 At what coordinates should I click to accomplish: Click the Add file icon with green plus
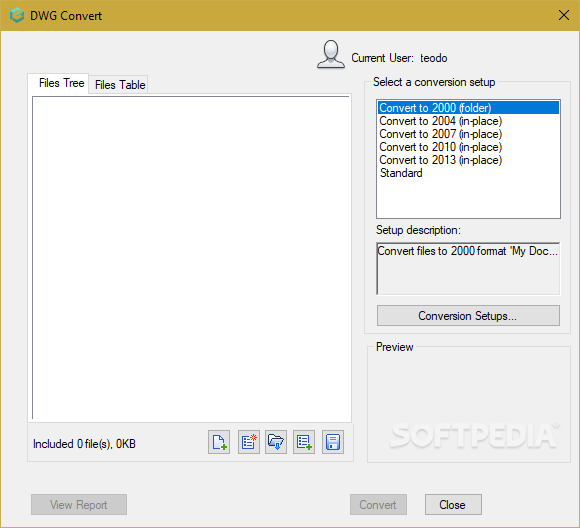coord(219,442)
